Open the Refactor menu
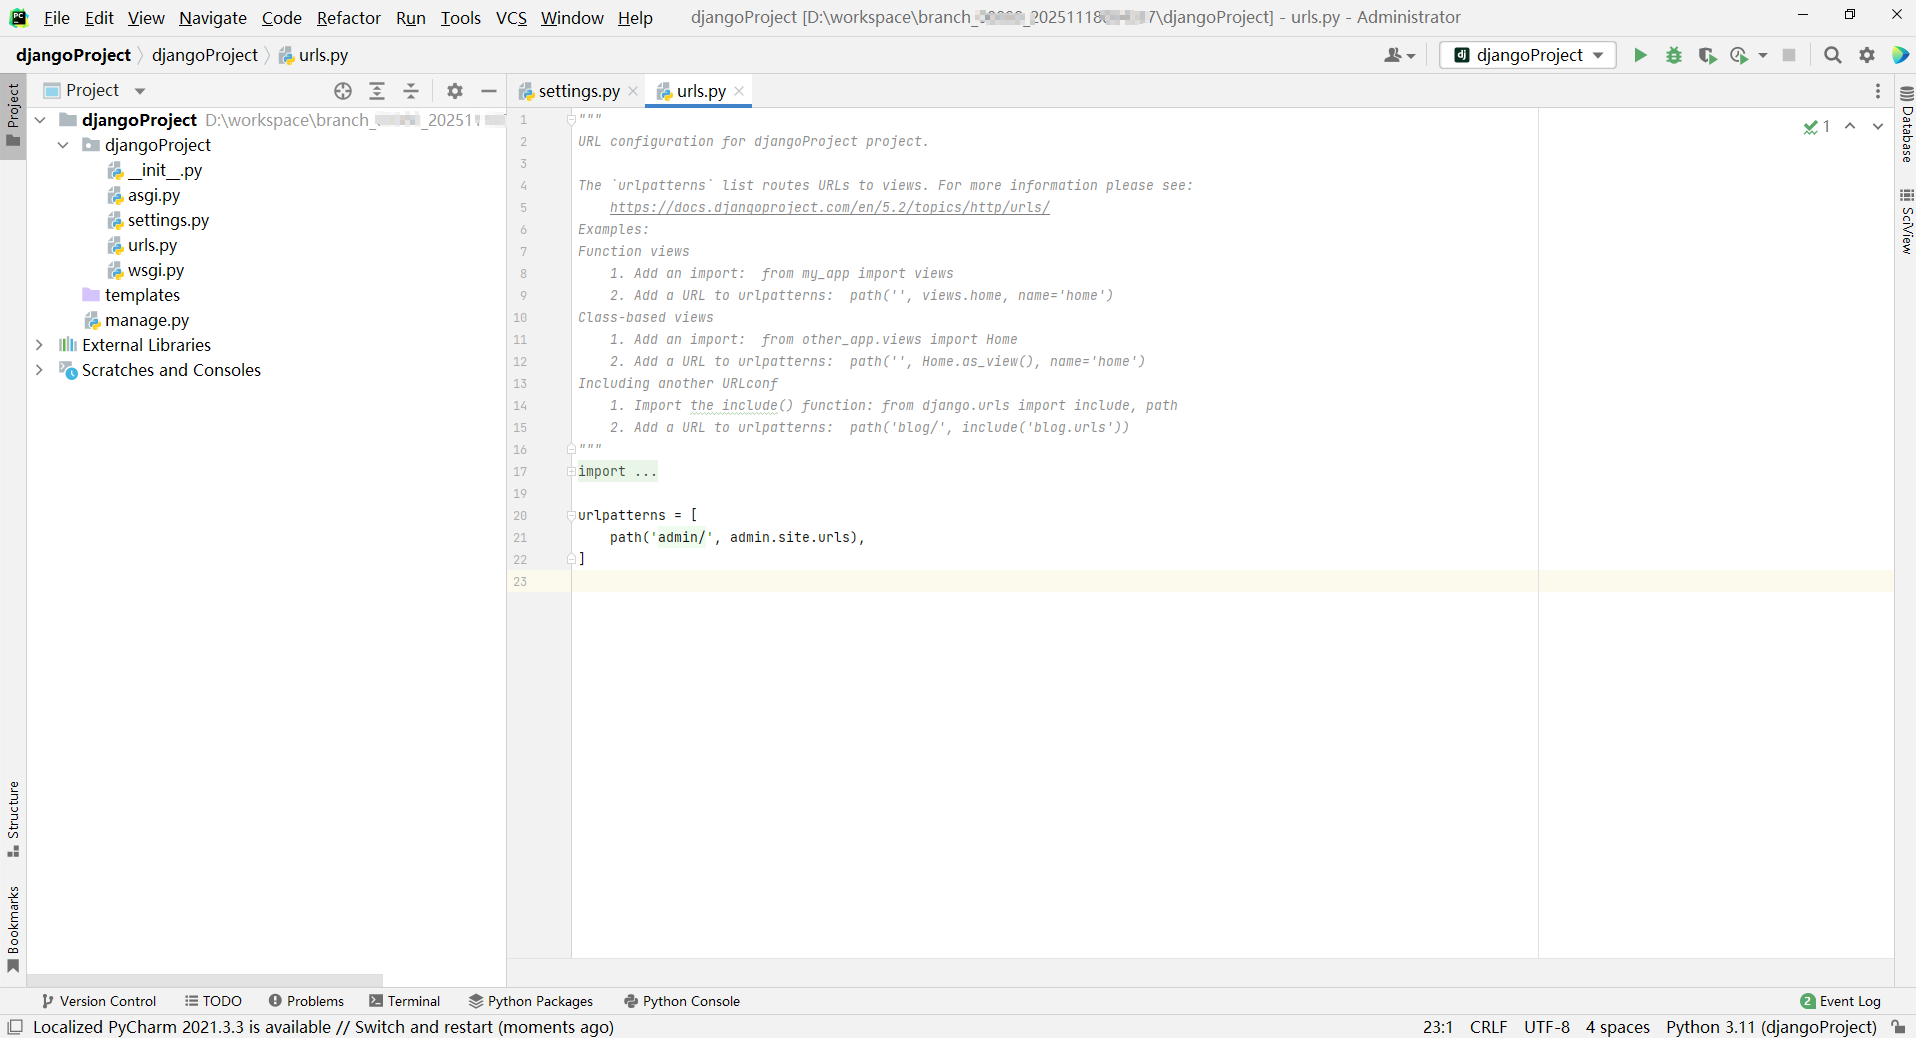Screen dimensions: 1916x1038 pos(348,18)
